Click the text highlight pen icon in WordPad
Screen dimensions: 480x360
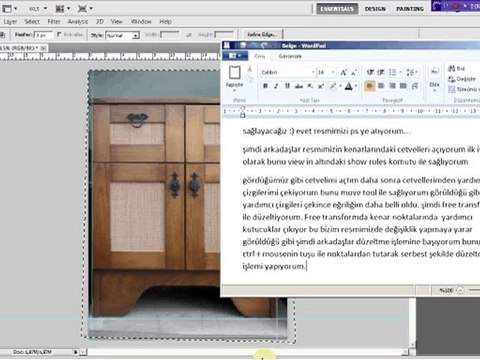point(332,86)
